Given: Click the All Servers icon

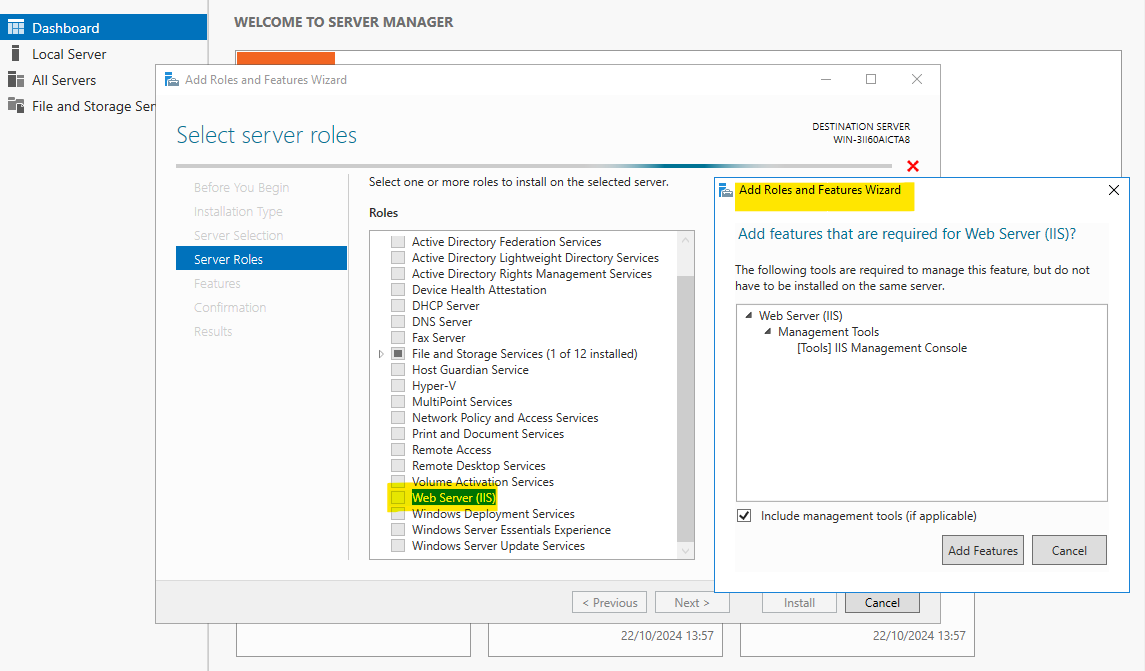Looking at the screenshot, I should point(16,80).
